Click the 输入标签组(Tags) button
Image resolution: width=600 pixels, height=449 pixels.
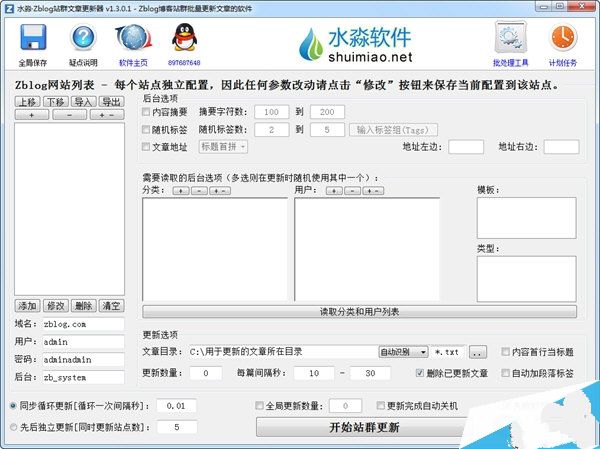393,130
